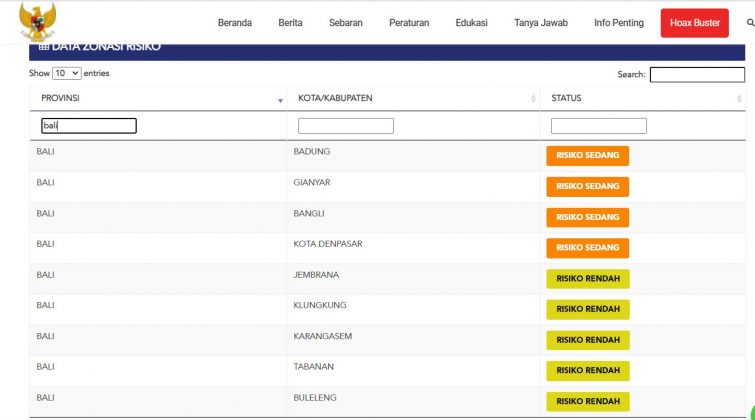Sort table by PROVINSI column arrow

[x=280, y=100]
